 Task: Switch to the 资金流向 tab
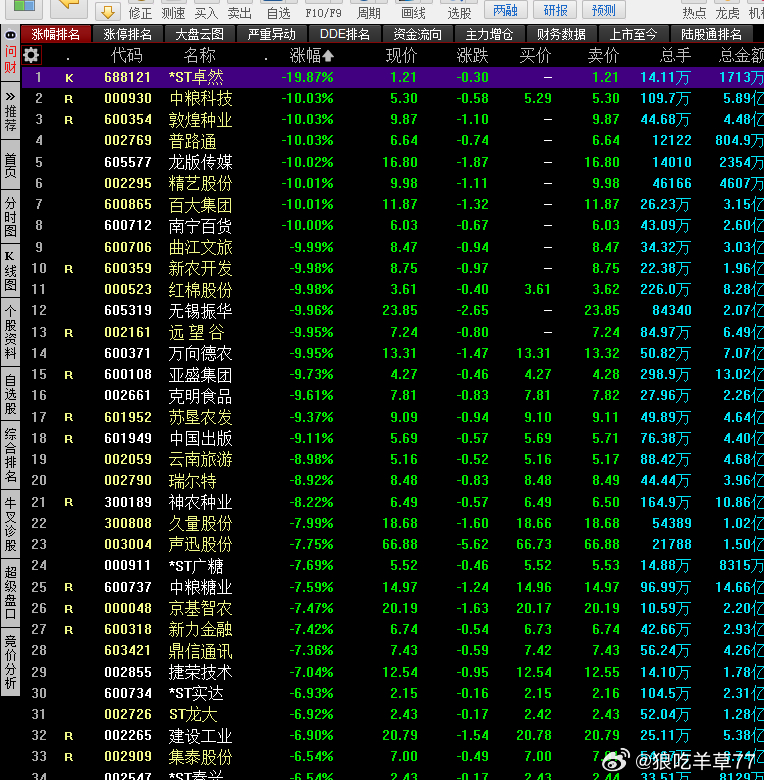(x=417, y=34)
